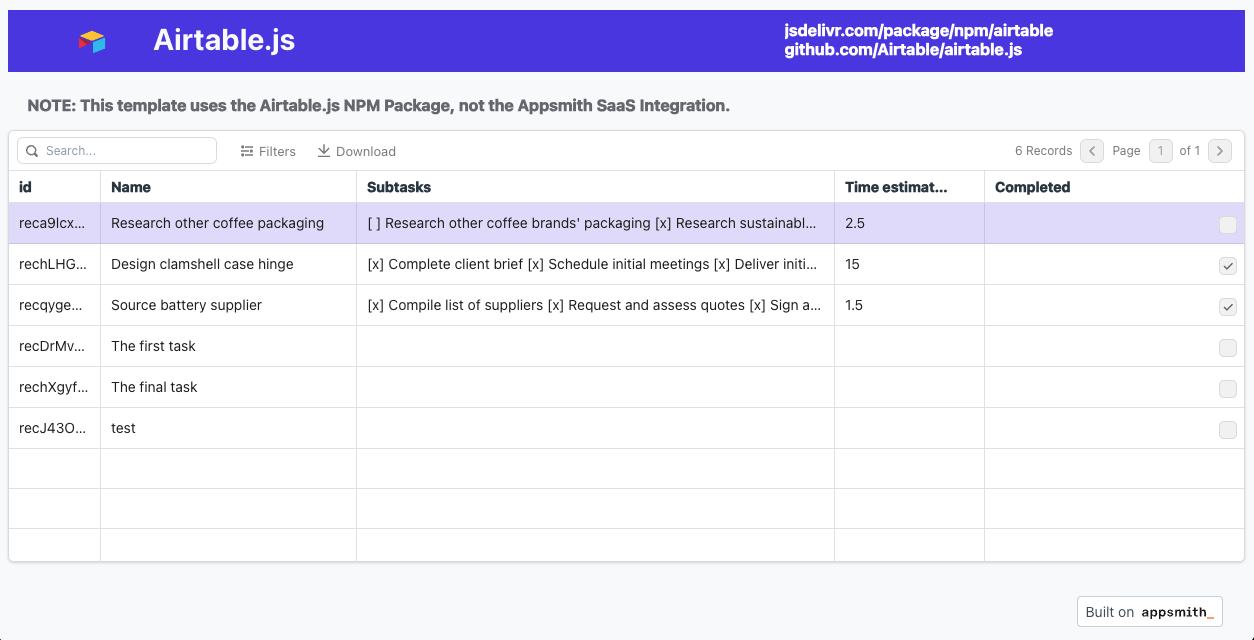Check Completed for Research other coffee packaging

(1227, 225)
